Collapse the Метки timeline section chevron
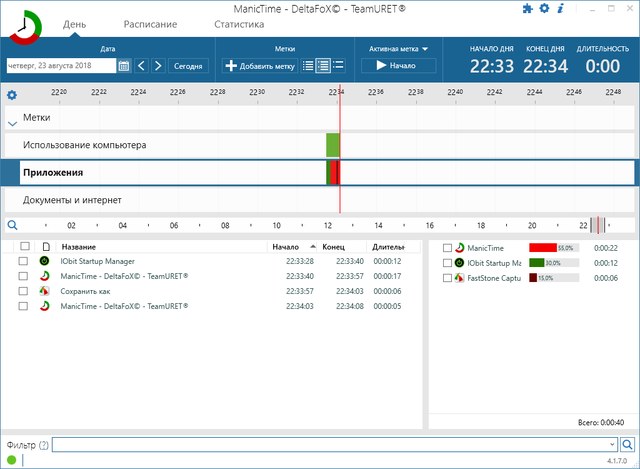 (12, 123)
